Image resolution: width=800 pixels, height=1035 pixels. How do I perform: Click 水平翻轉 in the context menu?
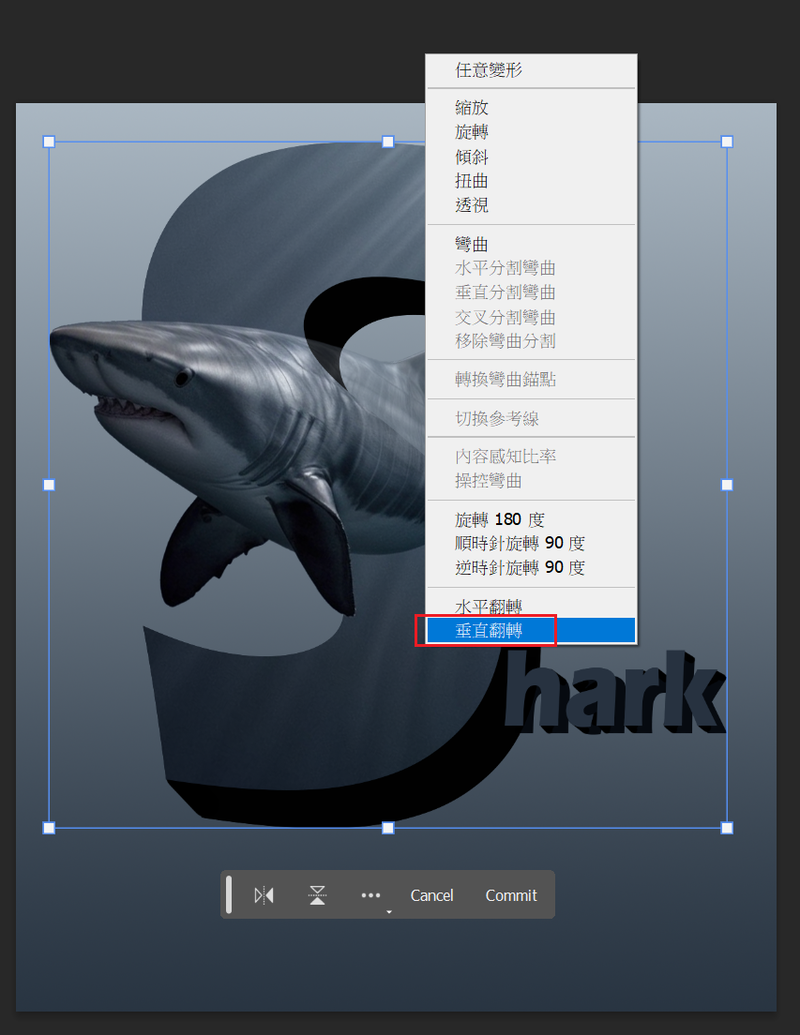coord(489,607)
